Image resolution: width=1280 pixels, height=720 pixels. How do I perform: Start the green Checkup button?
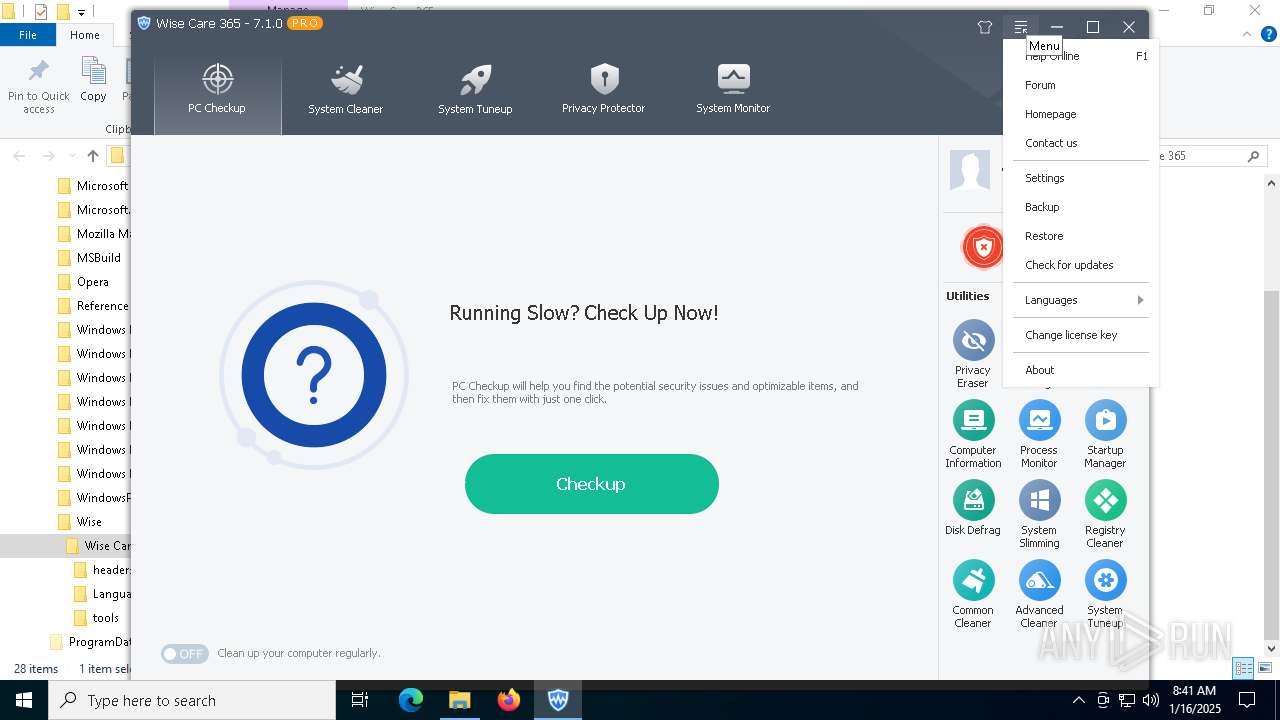click(x=592, y=484)
